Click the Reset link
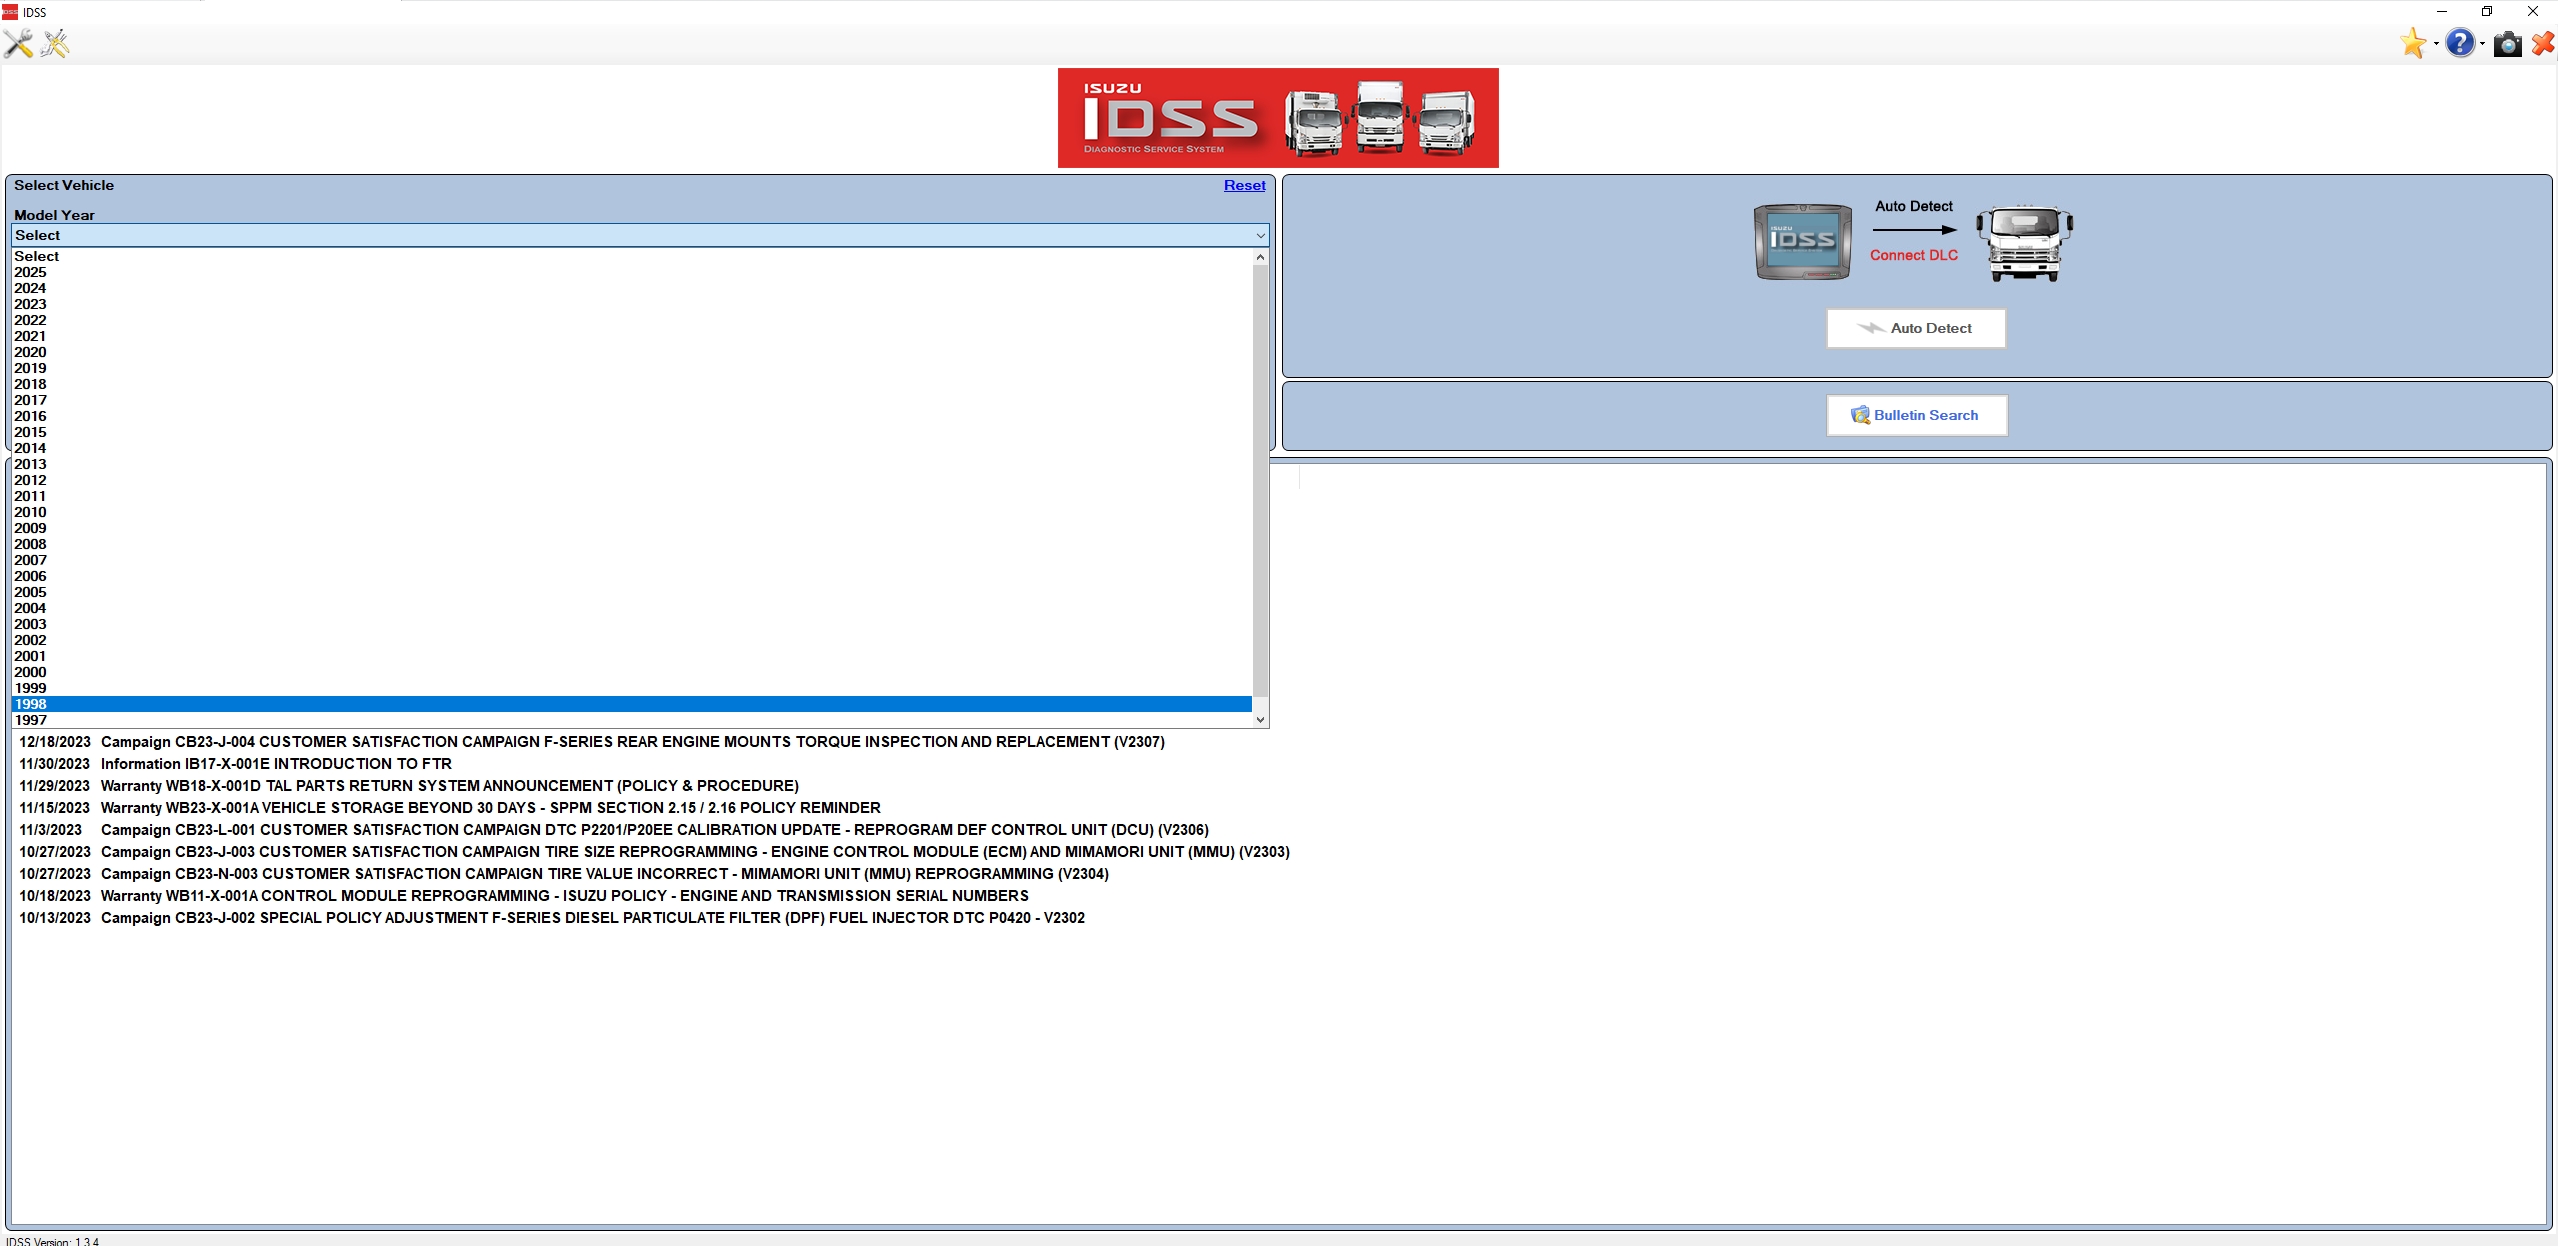The height and width of the screenshot is (1246, 2558). 1244,185
